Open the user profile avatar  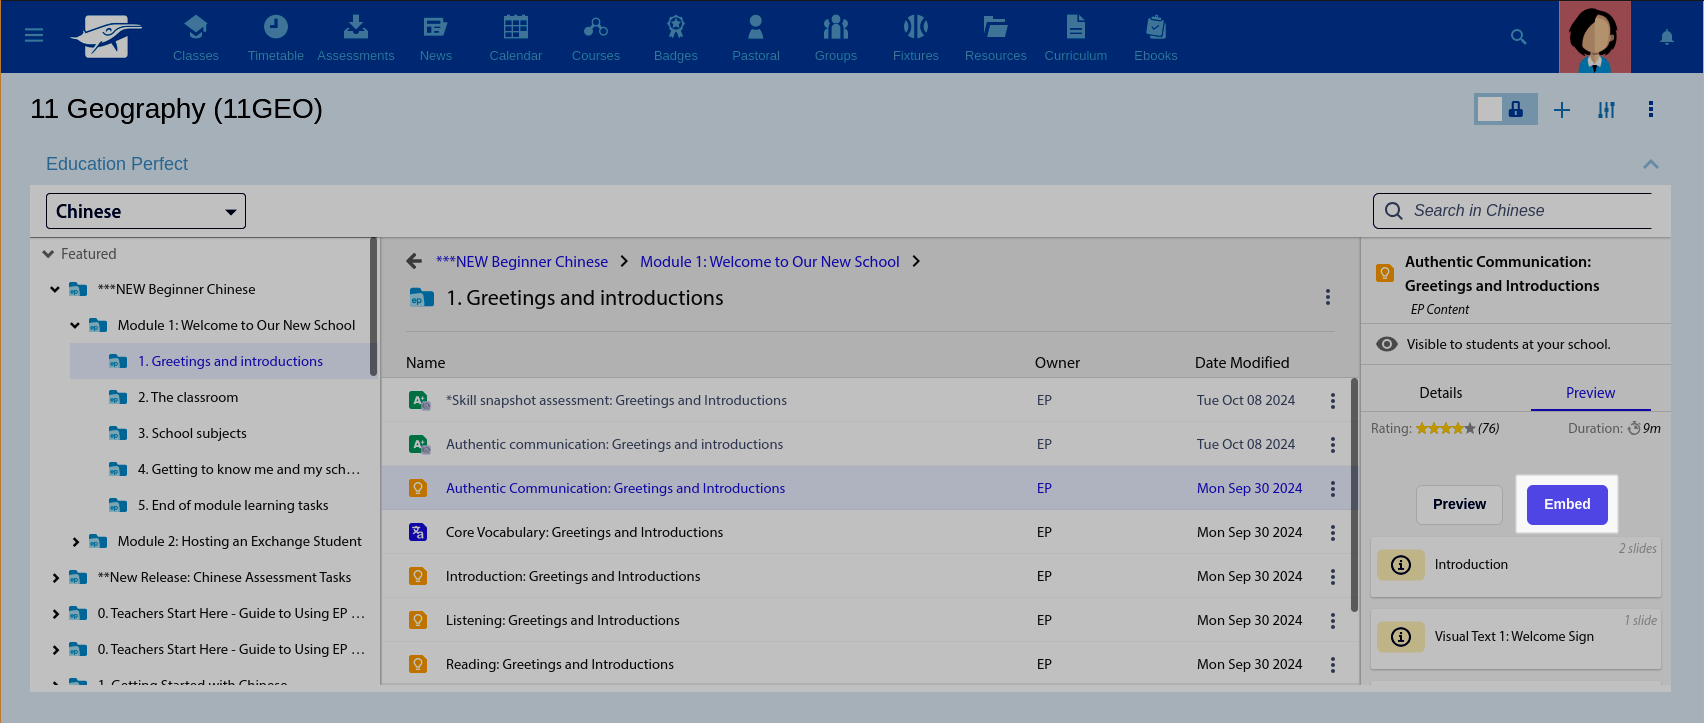click(x=1595, y=37)
